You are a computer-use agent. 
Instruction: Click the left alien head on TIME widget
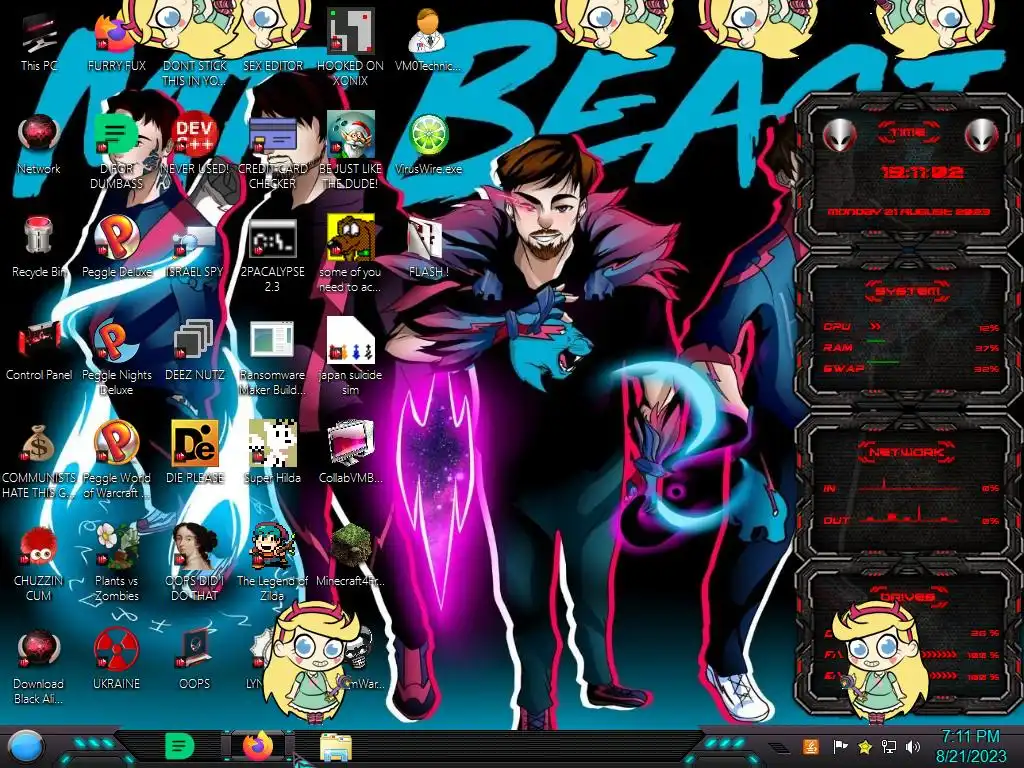pos(839,135)
